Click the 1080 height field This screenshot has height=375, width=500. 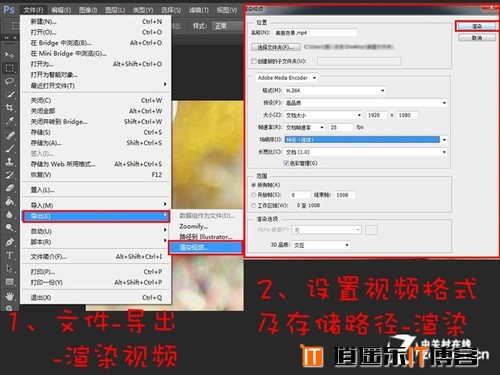[x=407, y=115]
